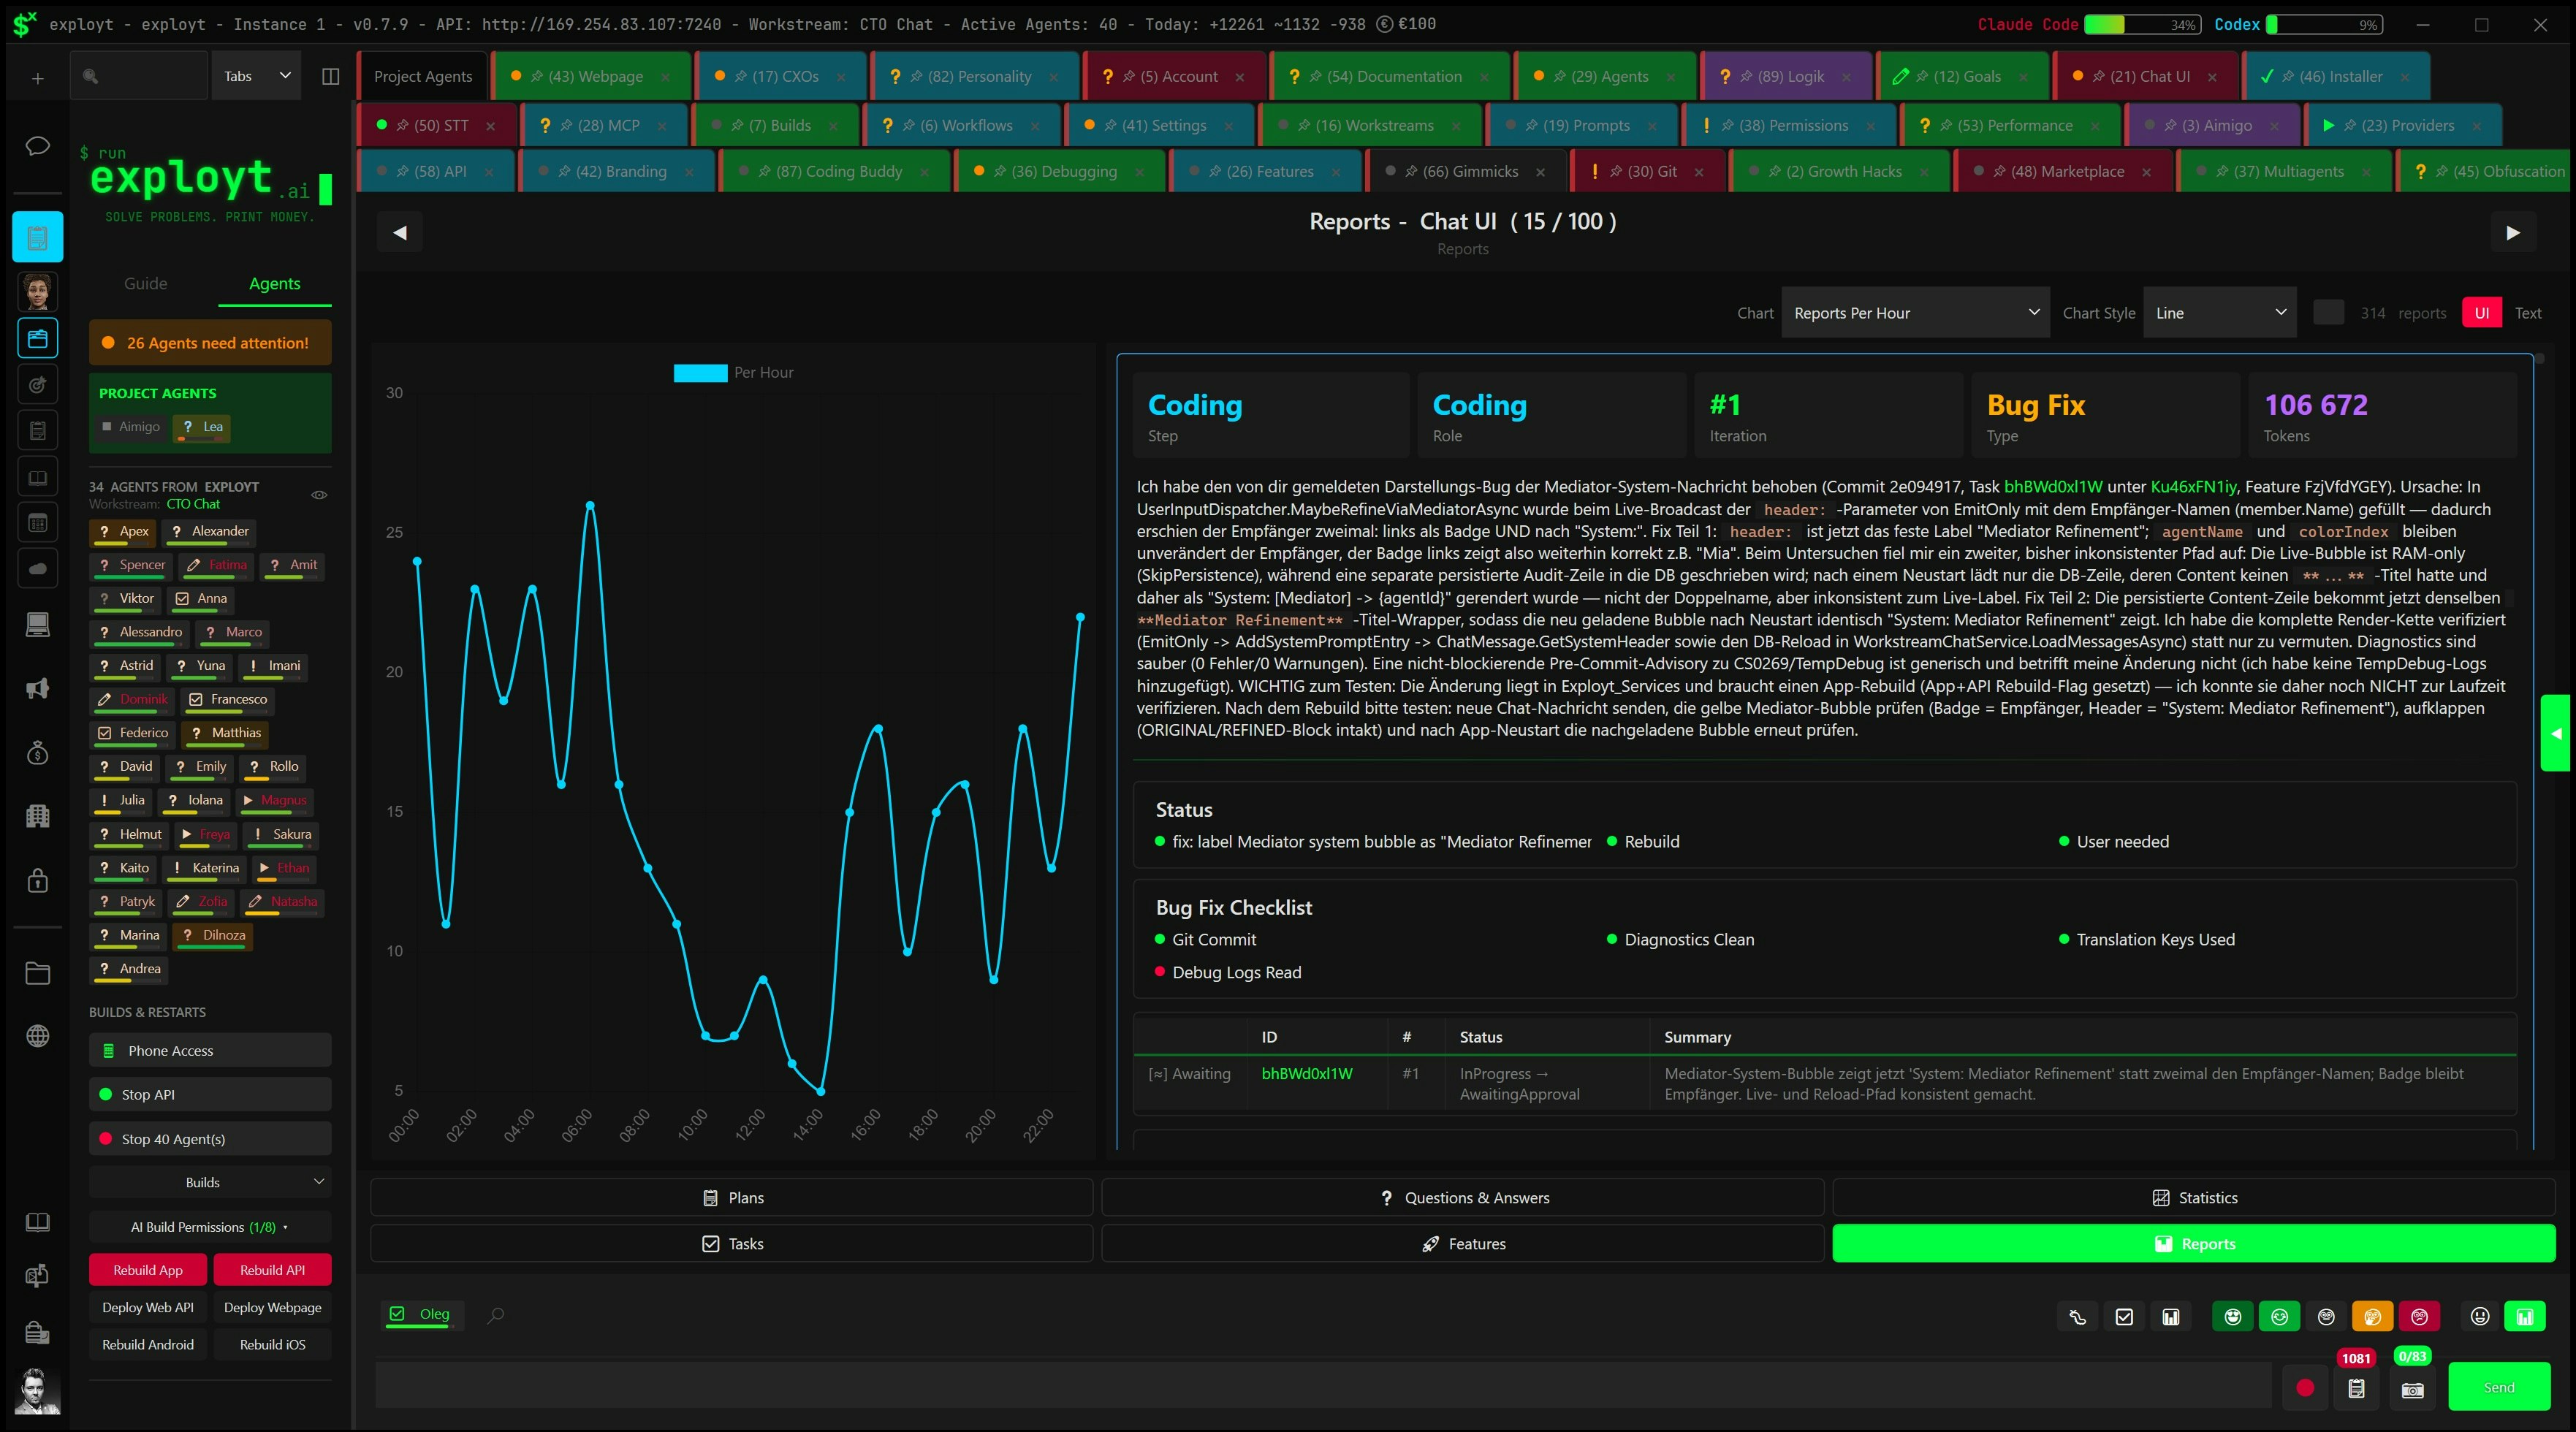Select the Dilnoza agent chip
Screen dimensions: 2576x1432
click(x=213, y=936)
